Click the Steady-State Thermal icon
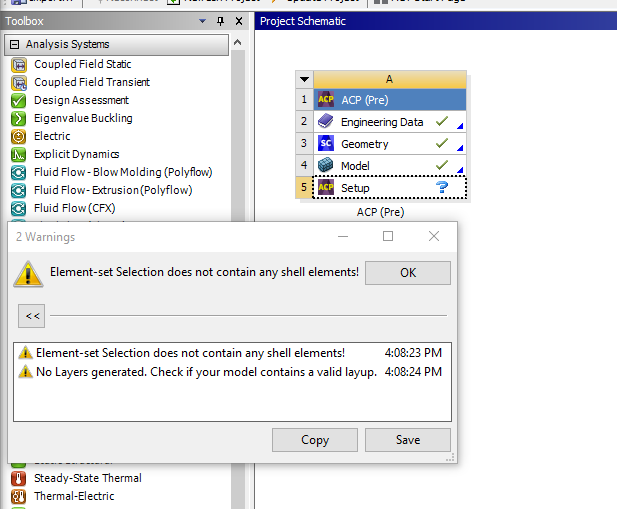The image size is (617, 509). [18, 478]
